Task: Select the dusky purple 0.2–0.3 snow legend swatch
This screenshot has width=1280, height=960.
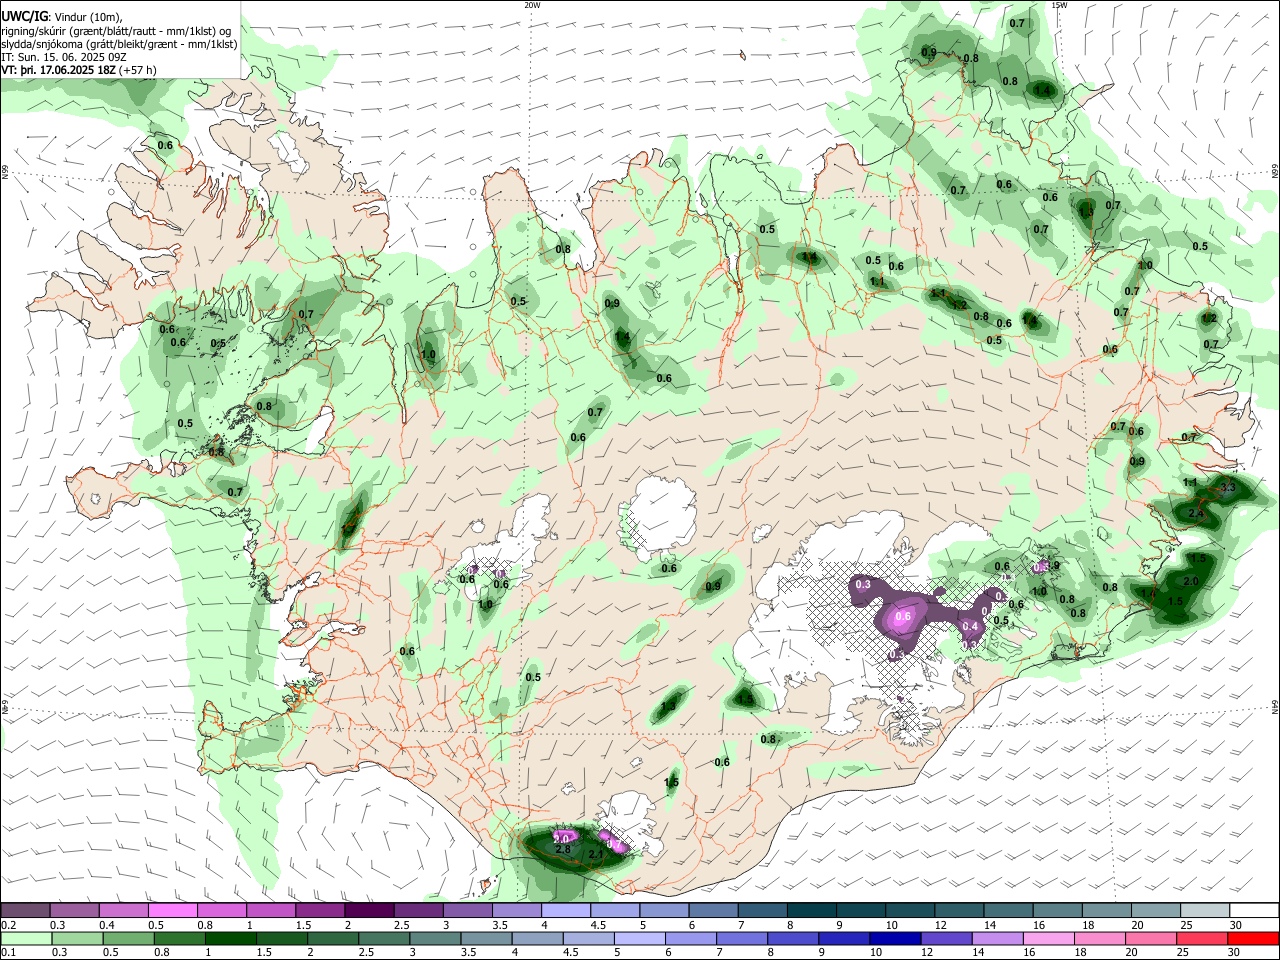Action: click(x=26, y=910)
